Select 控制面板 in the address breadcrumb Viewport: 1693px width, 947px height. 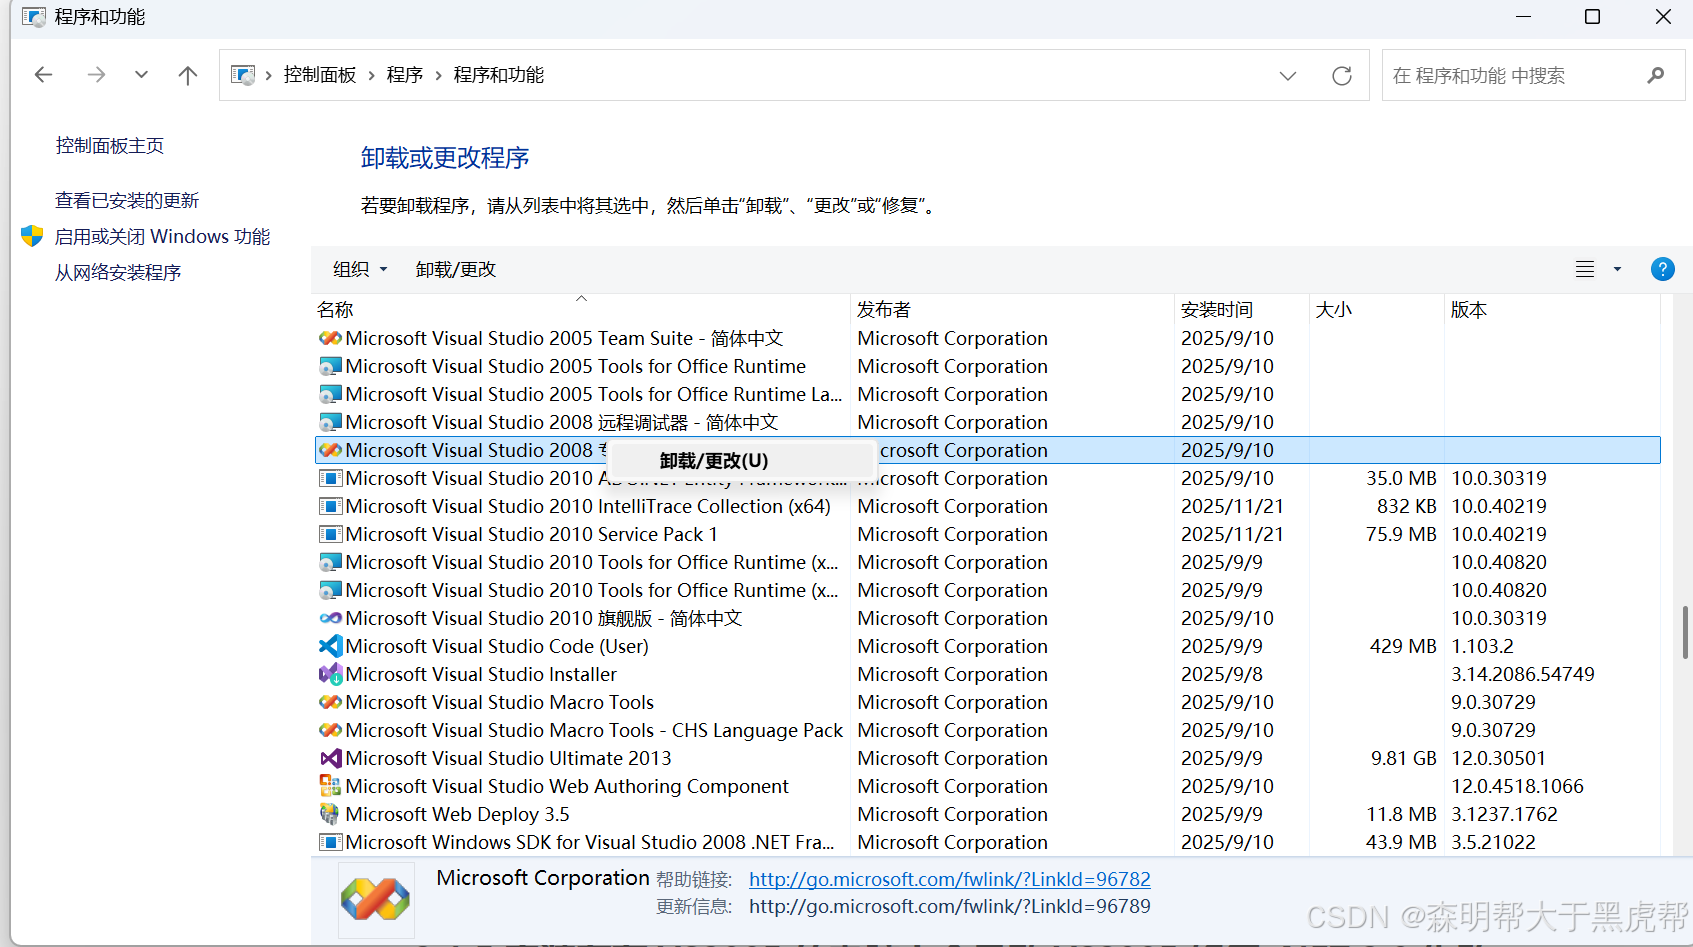(x=320, y=75)
